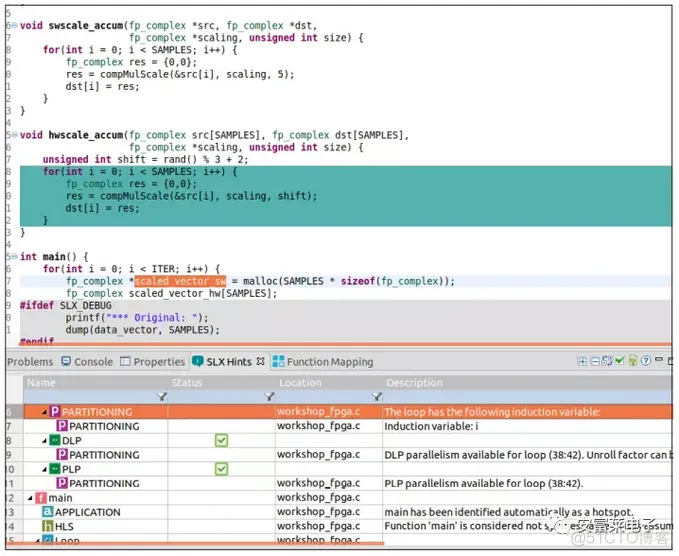
Task: Click the Location column filter funnel
Action: tap(377, 397)
